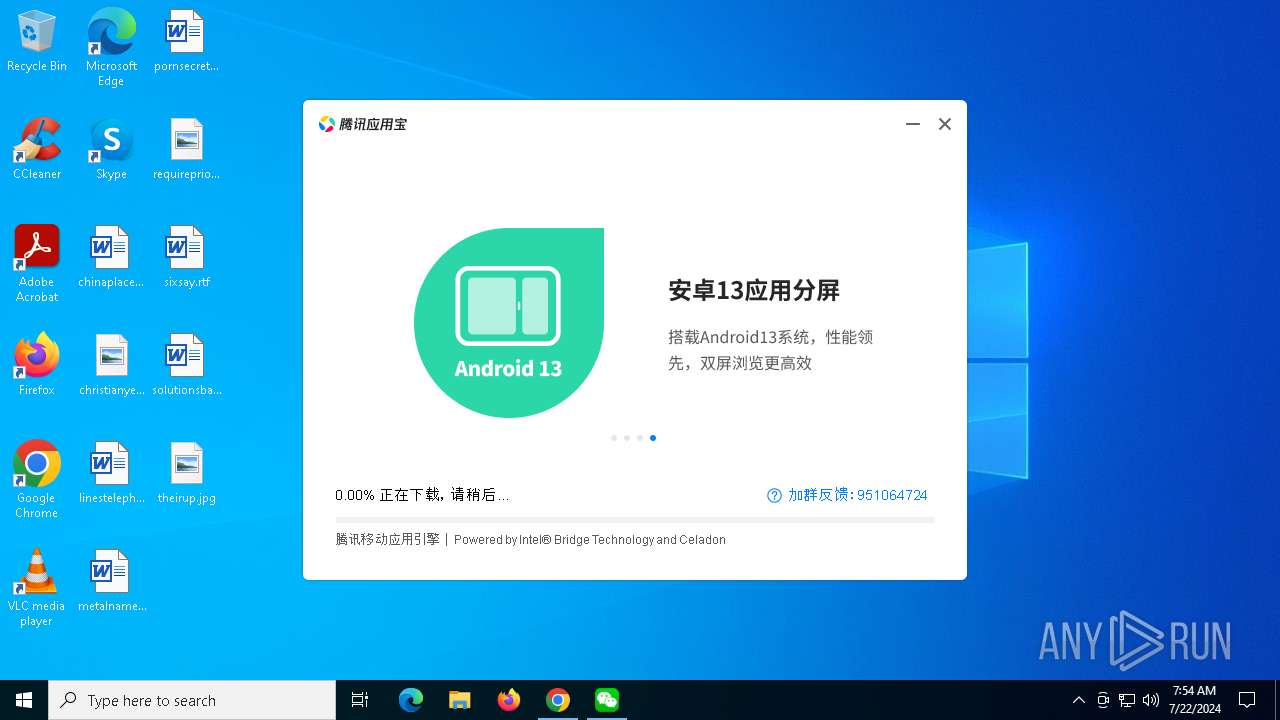1280x720 pixels.
Task: Click the 0.00% 正在下载 status text
Action: (422, 495)
